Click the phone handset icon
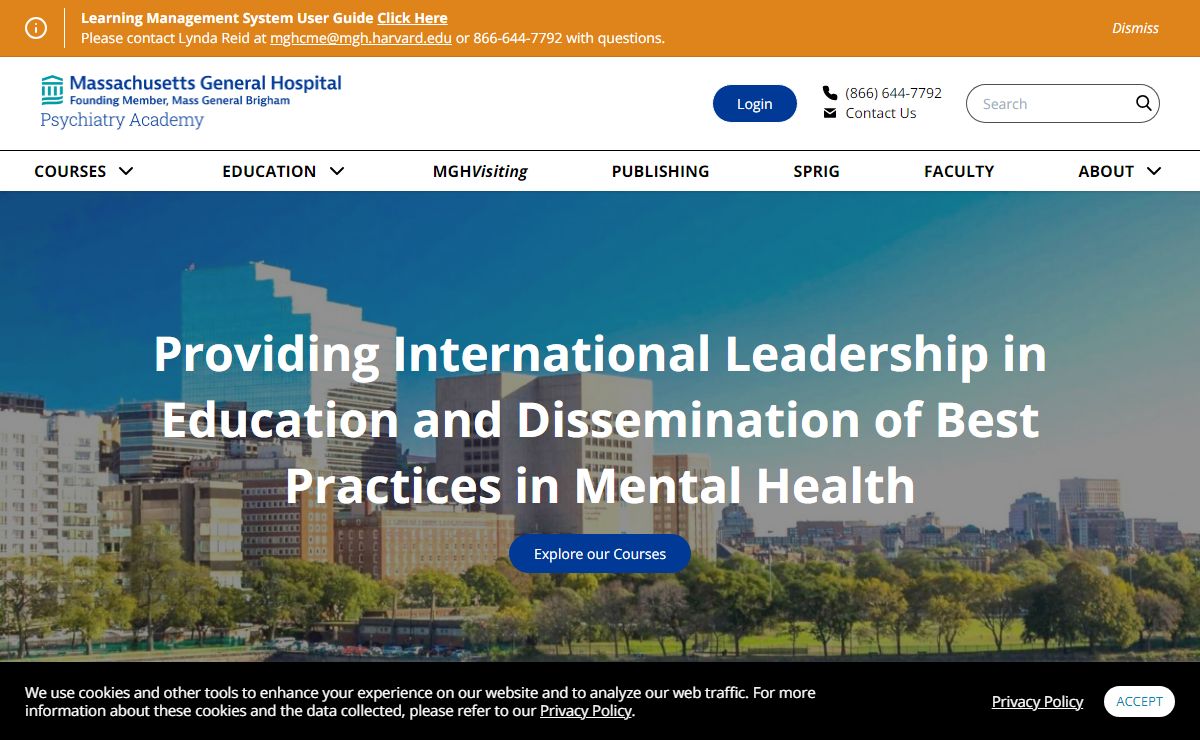1200x740 pixels. (830, 92)
